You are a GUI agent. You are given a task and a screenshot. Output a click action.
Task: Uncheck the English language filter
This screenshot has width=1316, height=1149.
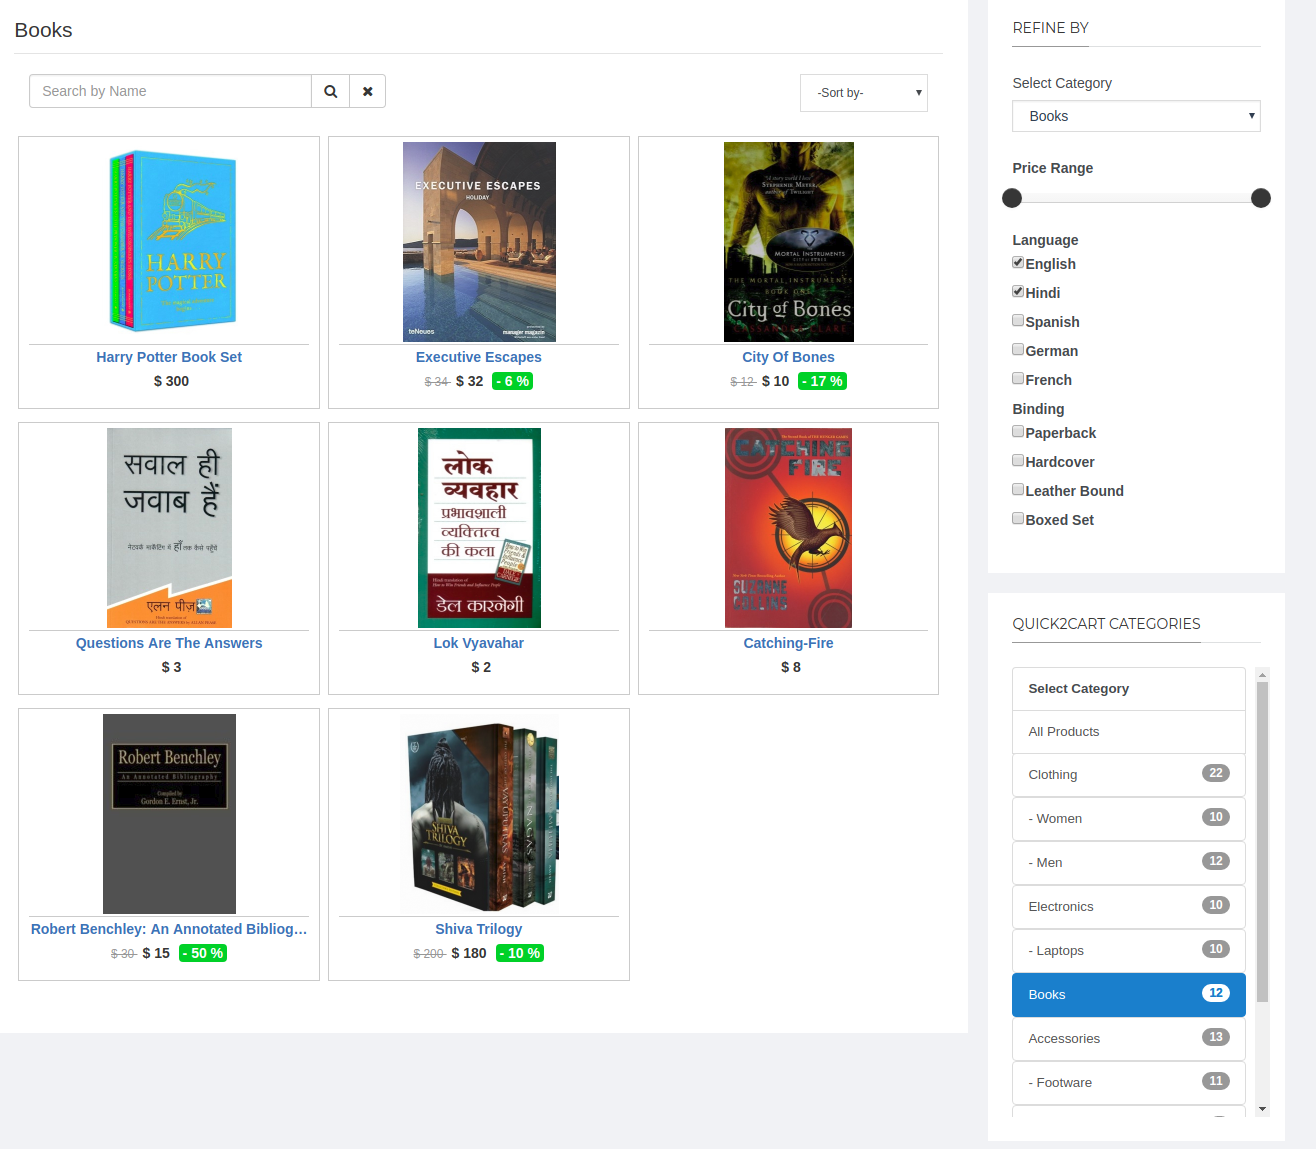(1018, 263)
